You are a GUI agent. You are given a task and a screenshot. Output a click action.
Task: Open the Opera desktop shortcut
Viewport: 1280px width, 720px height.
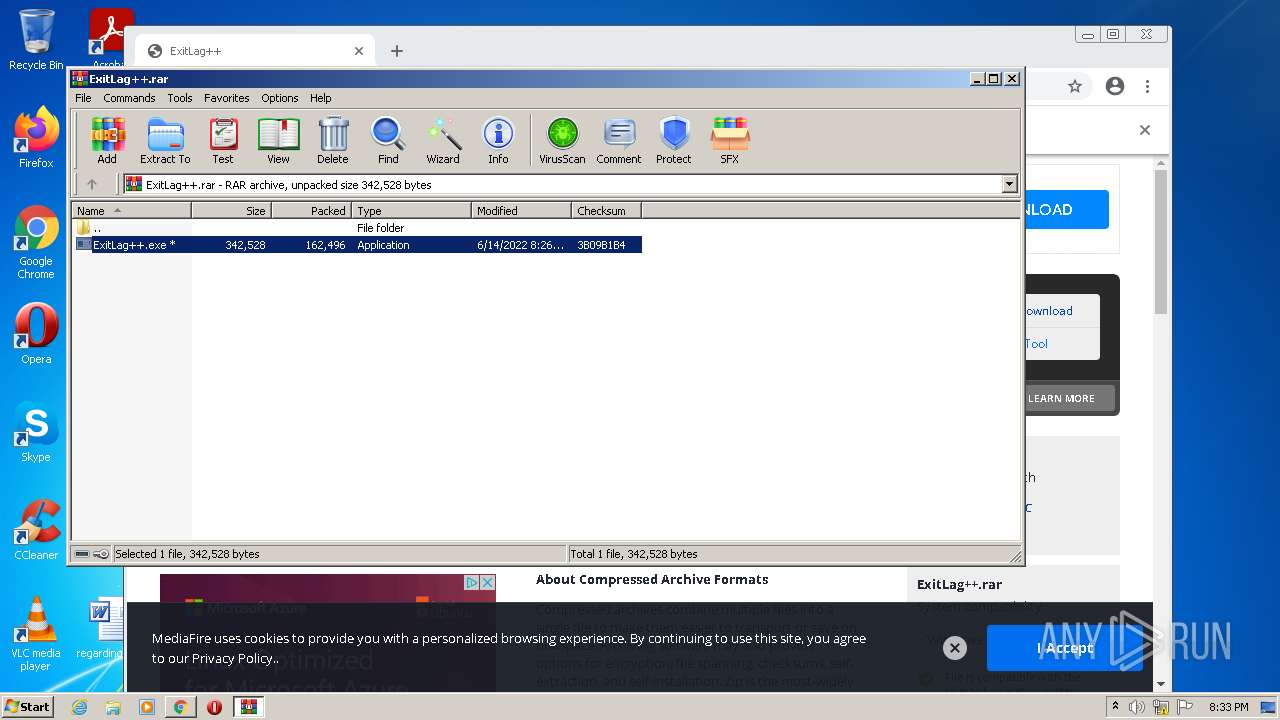coord(36,334)
